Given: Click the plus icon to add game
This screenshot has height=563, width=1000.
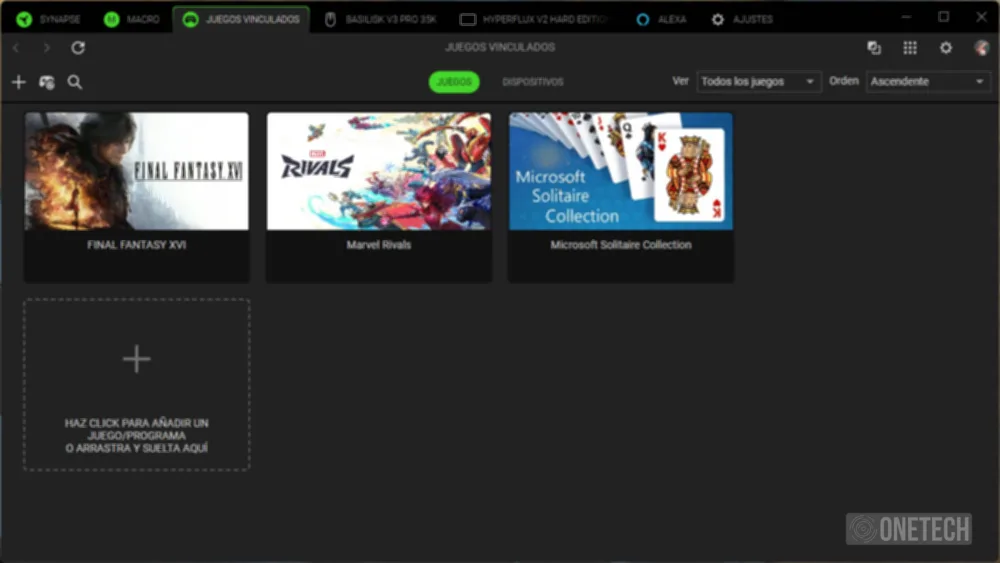Looking at the screenshot, I should [x=18, y=82].
